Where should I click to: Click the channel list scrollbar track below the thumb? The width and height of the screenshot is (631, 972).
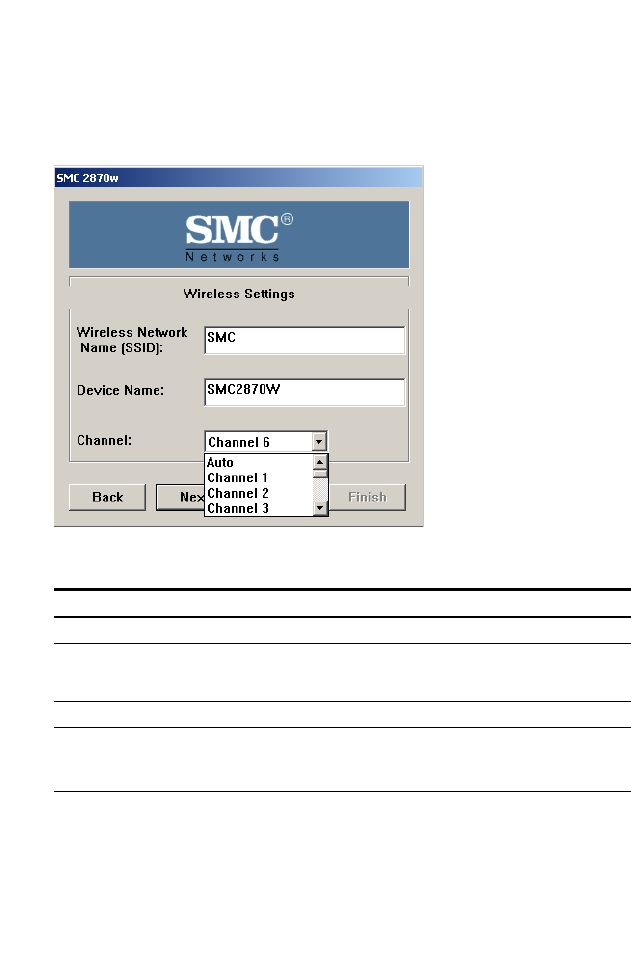[x=320, y=490]
